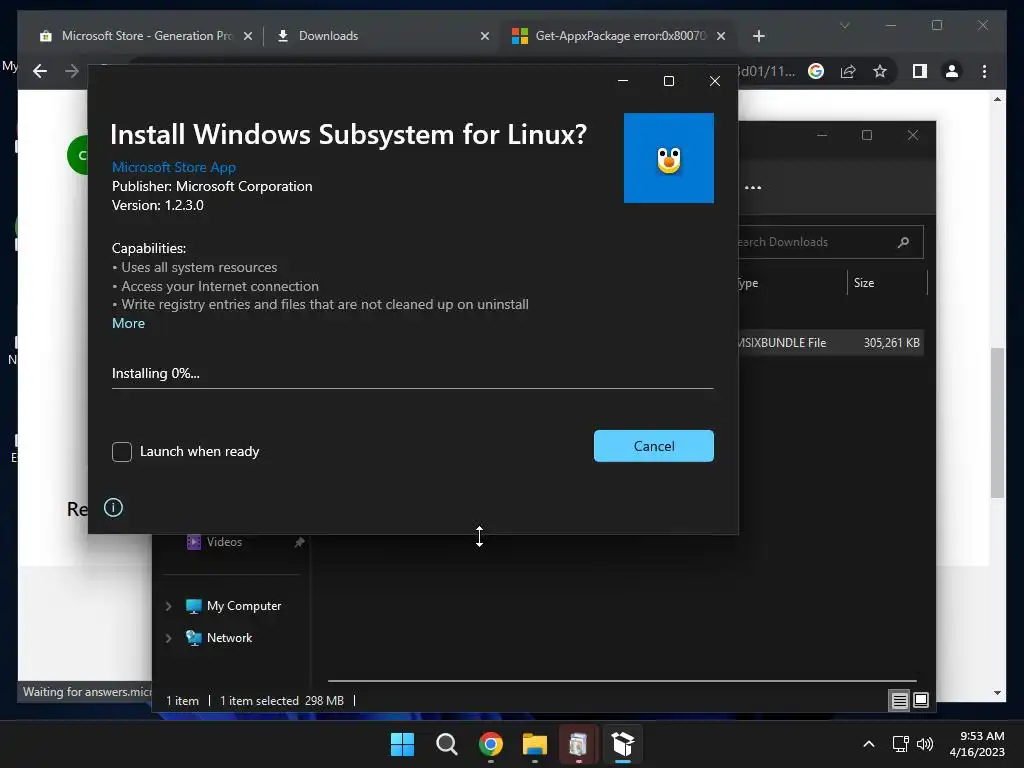Viewport: 1024px width, 768px height.
Task: Click the search magnifier in File Explorer
Action: click(903, 242)
